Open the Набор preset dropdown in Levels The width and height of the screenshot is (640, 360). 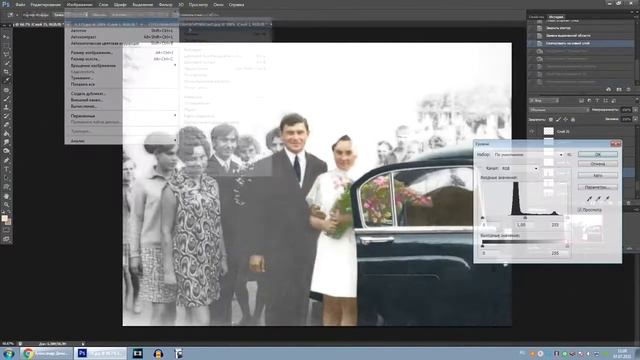click(x=528, y=155)
